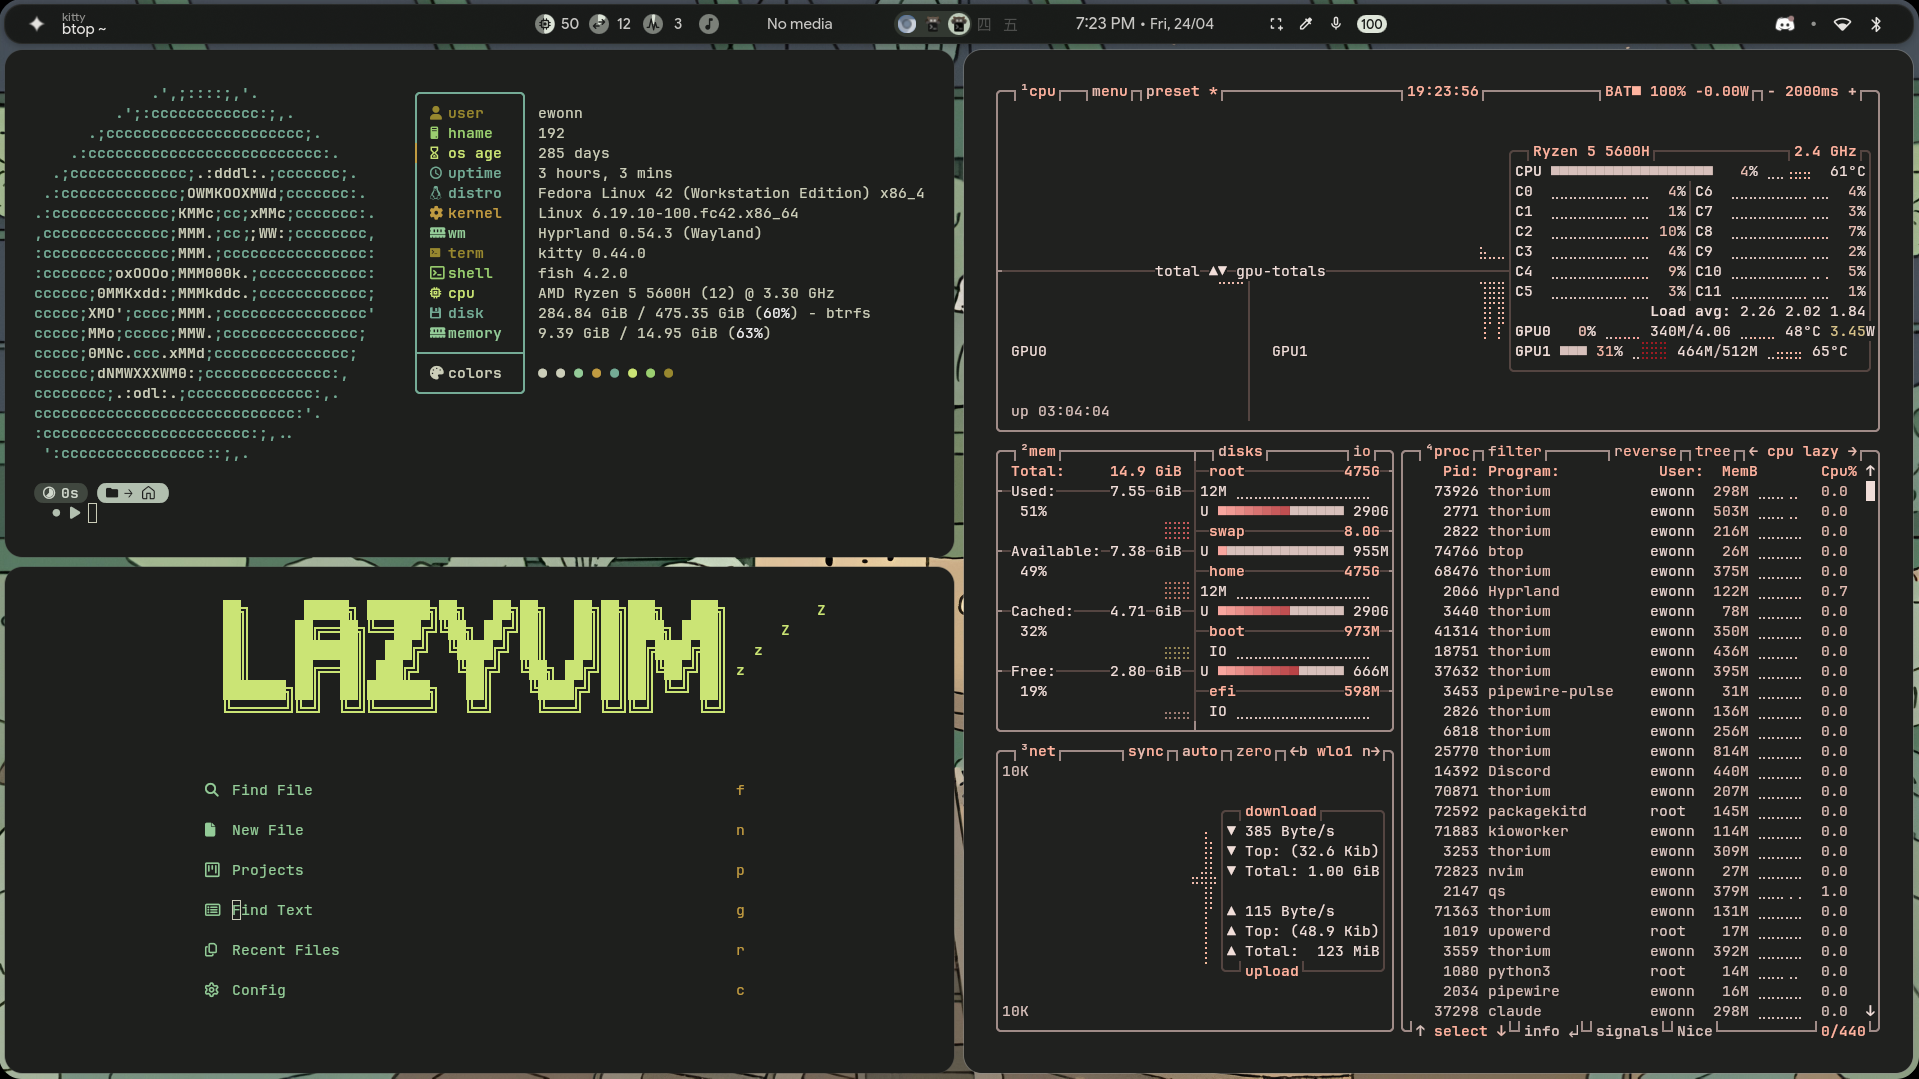Open Projects in LazyVim dashboard
Viewport: 1919px width, 1079px height.
coord(475,870)
